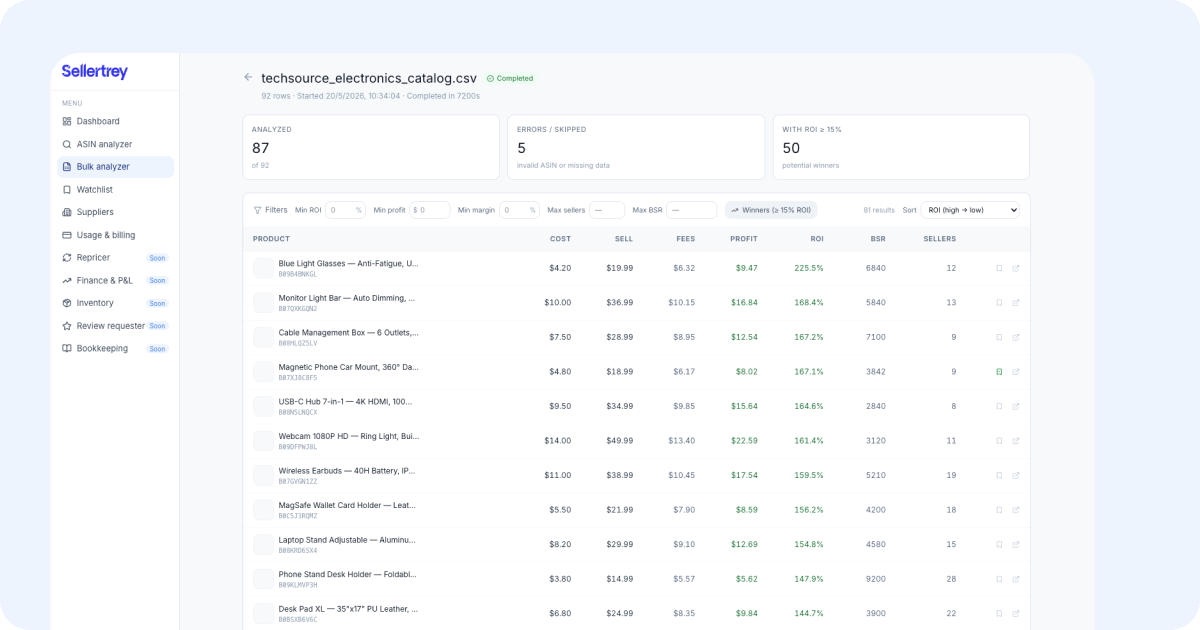Click the Min profit dollar input

coord(430,210)
